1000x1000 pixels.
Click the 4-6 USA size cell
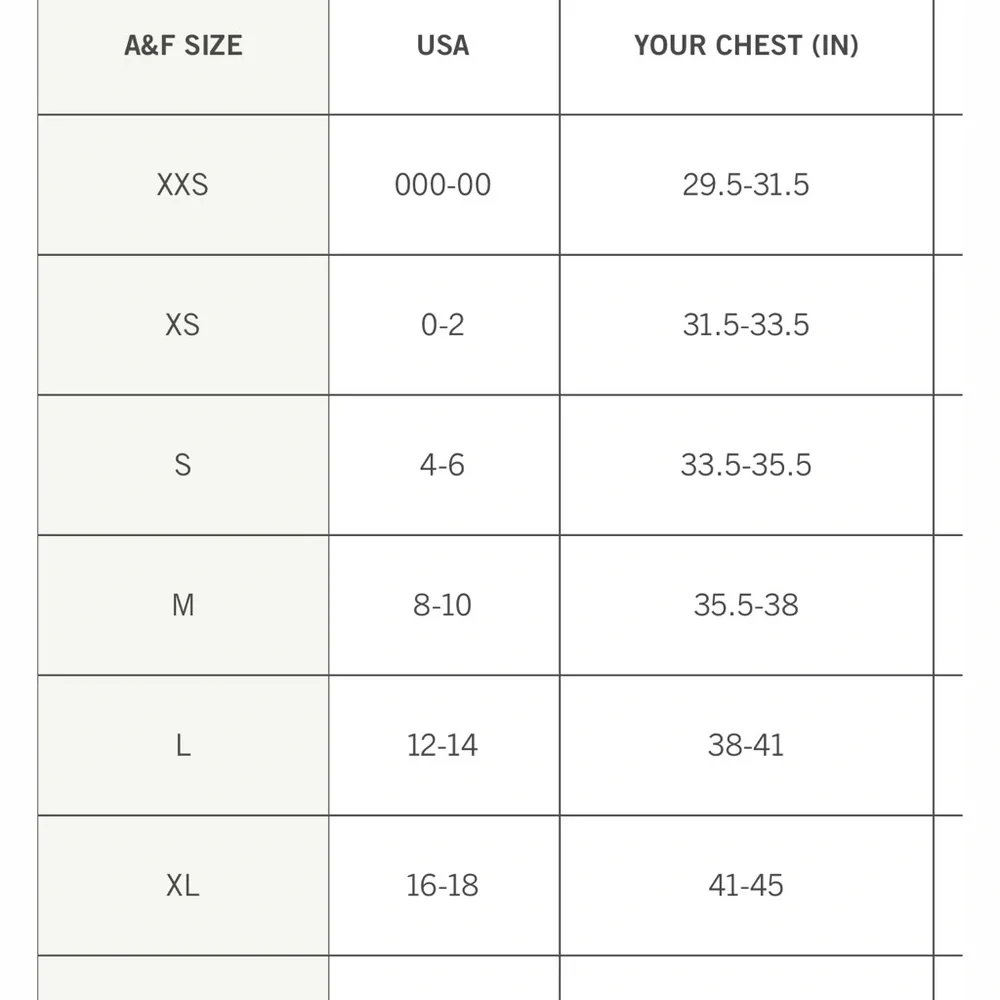[x=443, y=465]
